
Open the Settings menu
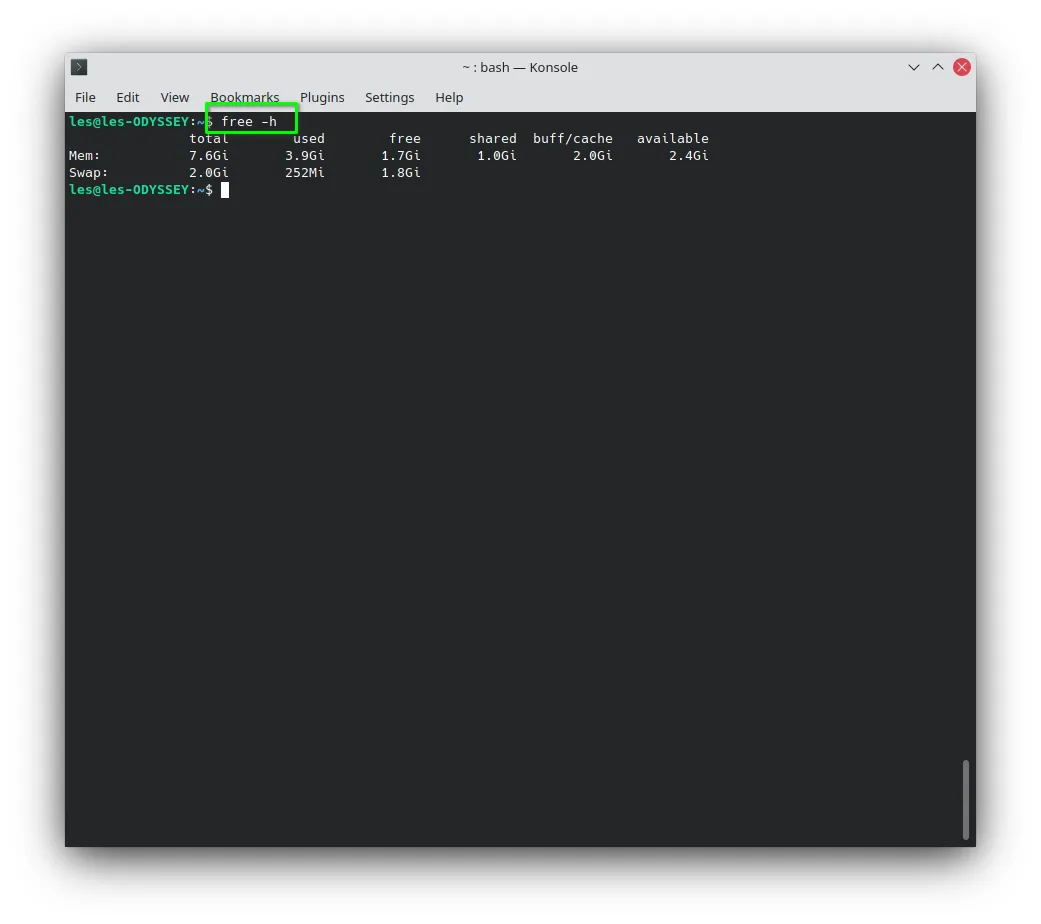click(x=389, y=98)
